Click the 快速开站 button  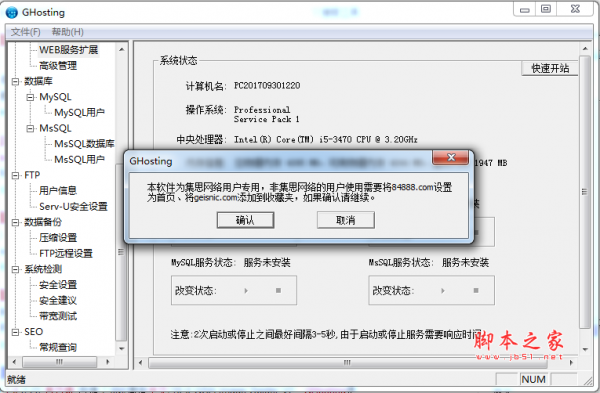550,68
